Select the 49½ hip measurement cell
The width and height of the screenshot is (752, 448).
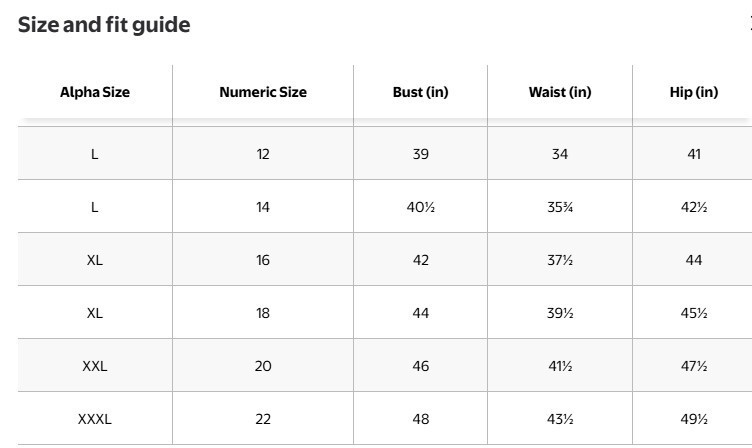[694, 419]
